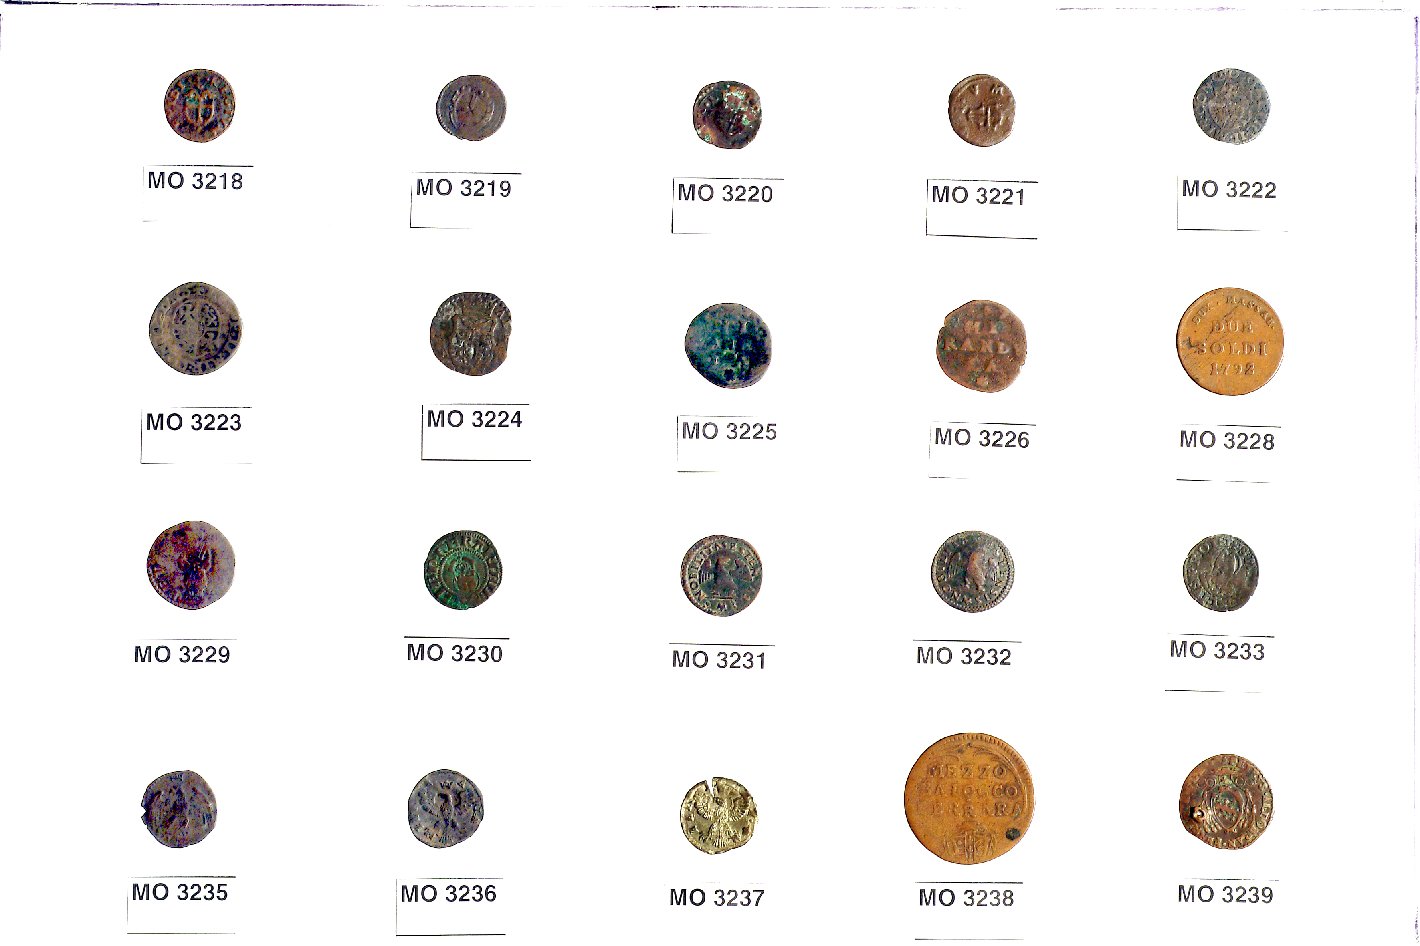The image size is (1420, 946).
Task: Click the coin above MO 3222
Action: point(1231,107)
